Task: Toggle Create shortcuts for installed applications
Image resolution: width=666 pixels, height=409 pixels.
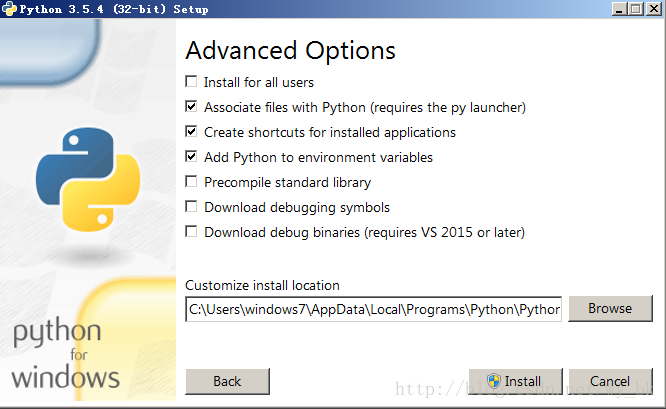Action: tap(191, 132)
